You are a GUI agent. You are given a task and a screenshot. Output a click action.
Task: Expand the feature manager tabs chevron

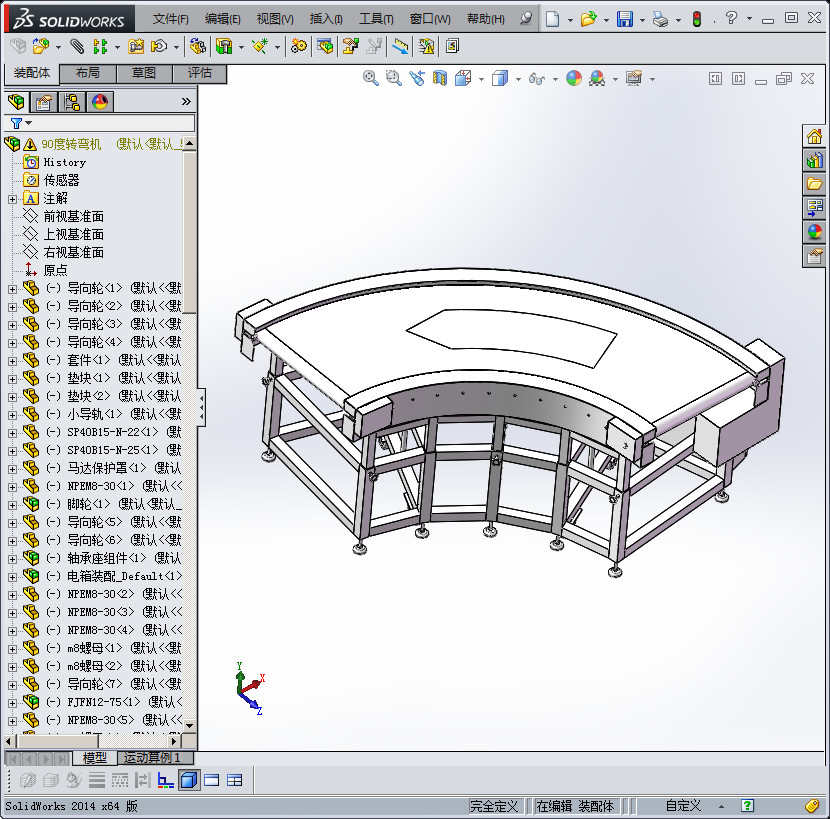(186, 102)
